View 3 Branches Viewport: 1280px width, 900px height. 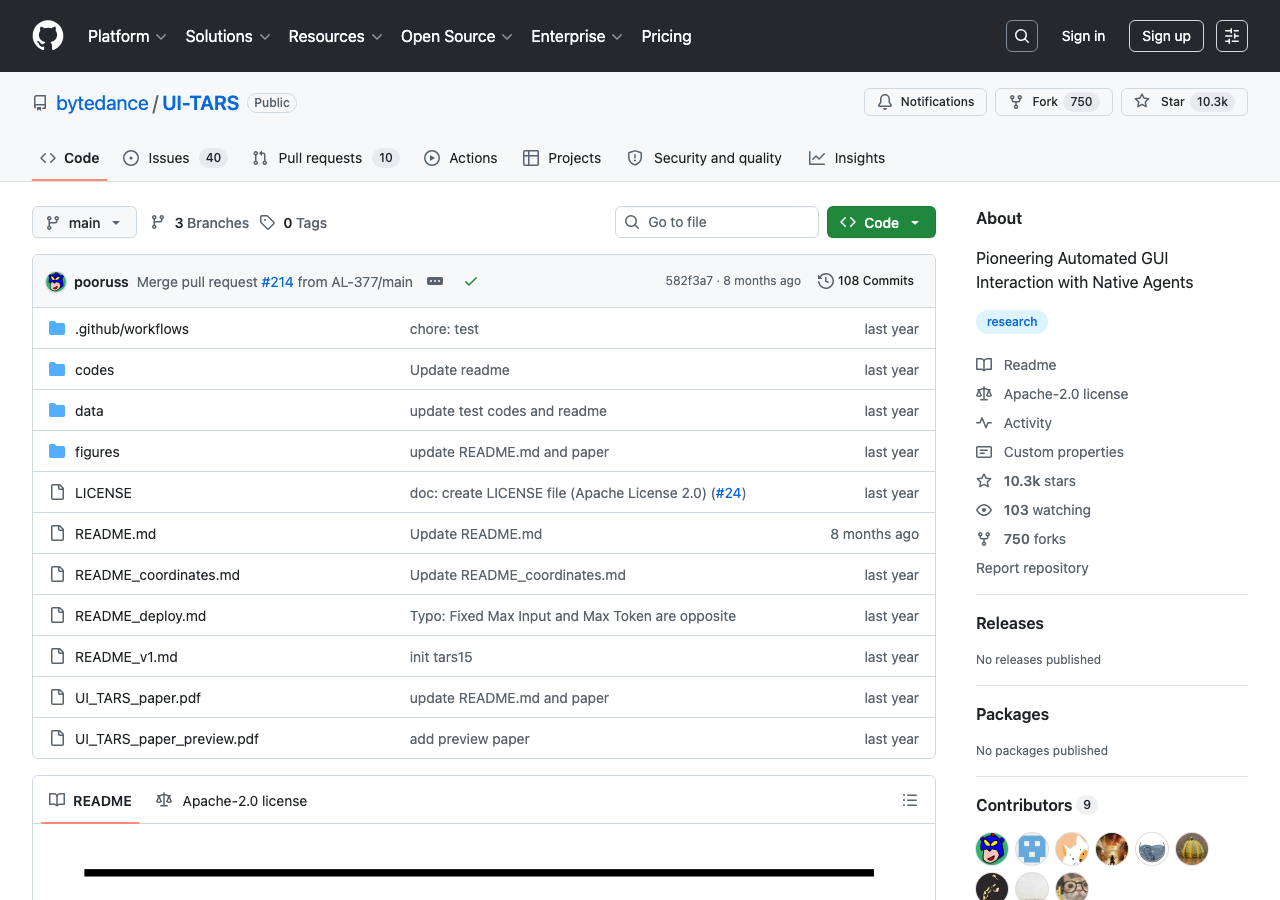point(200,223)
